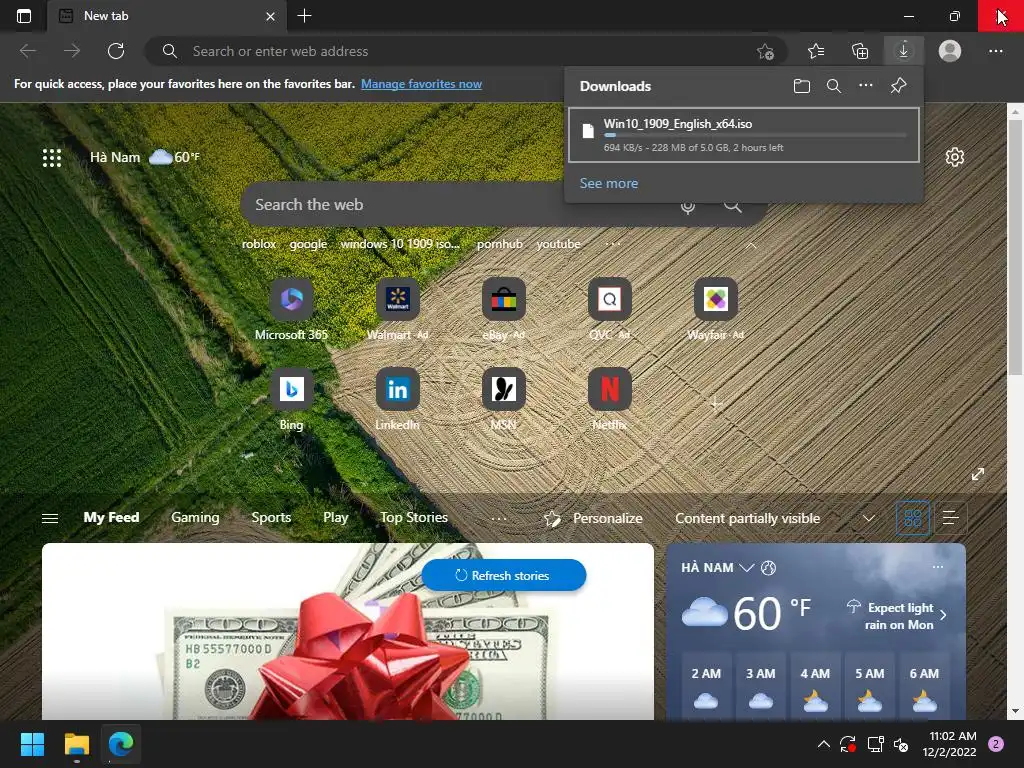
Task: Start voice search with microphone icon
Action: coord(688,206)
